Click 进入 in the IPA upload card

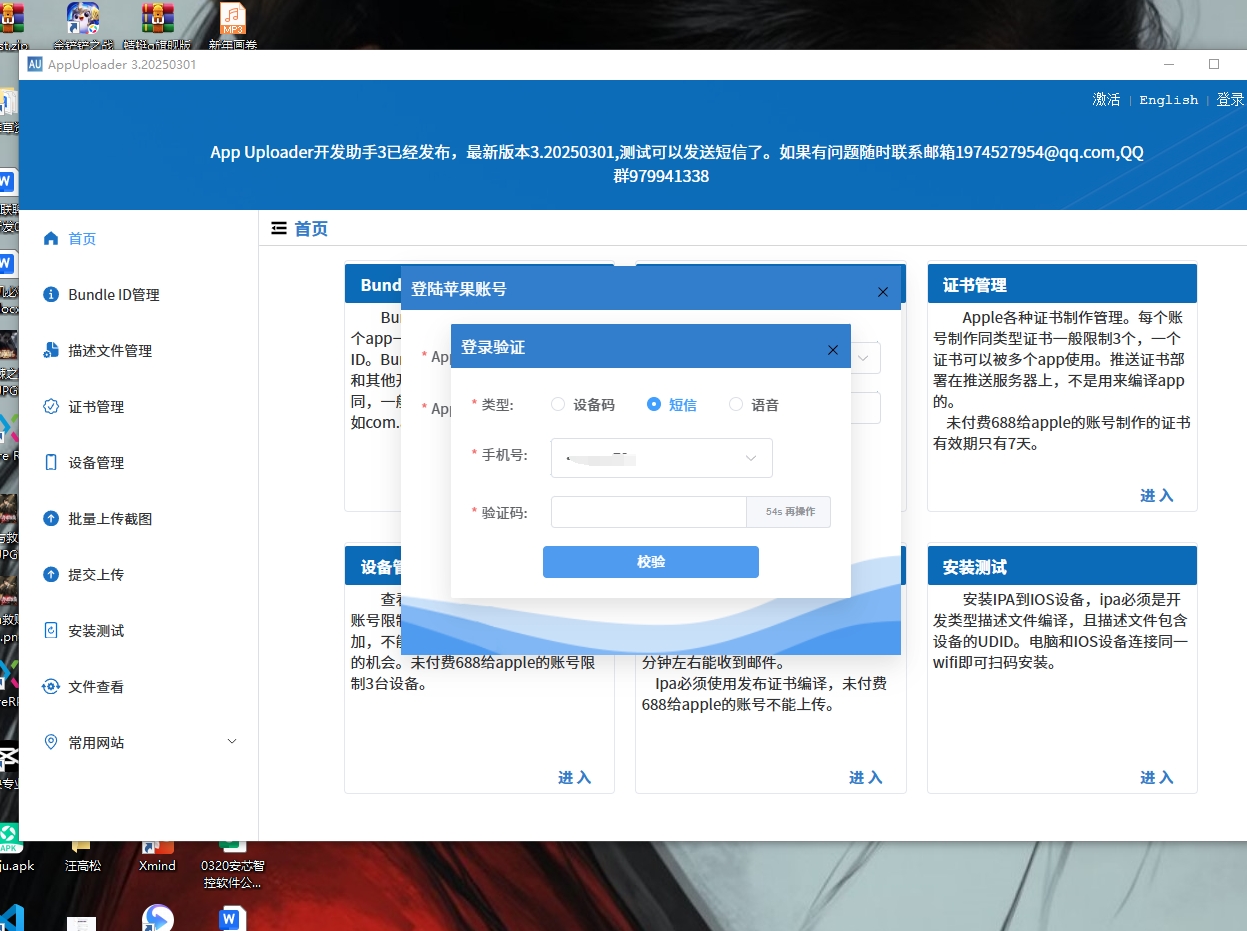pyautogui.click(x=866, y=778)
